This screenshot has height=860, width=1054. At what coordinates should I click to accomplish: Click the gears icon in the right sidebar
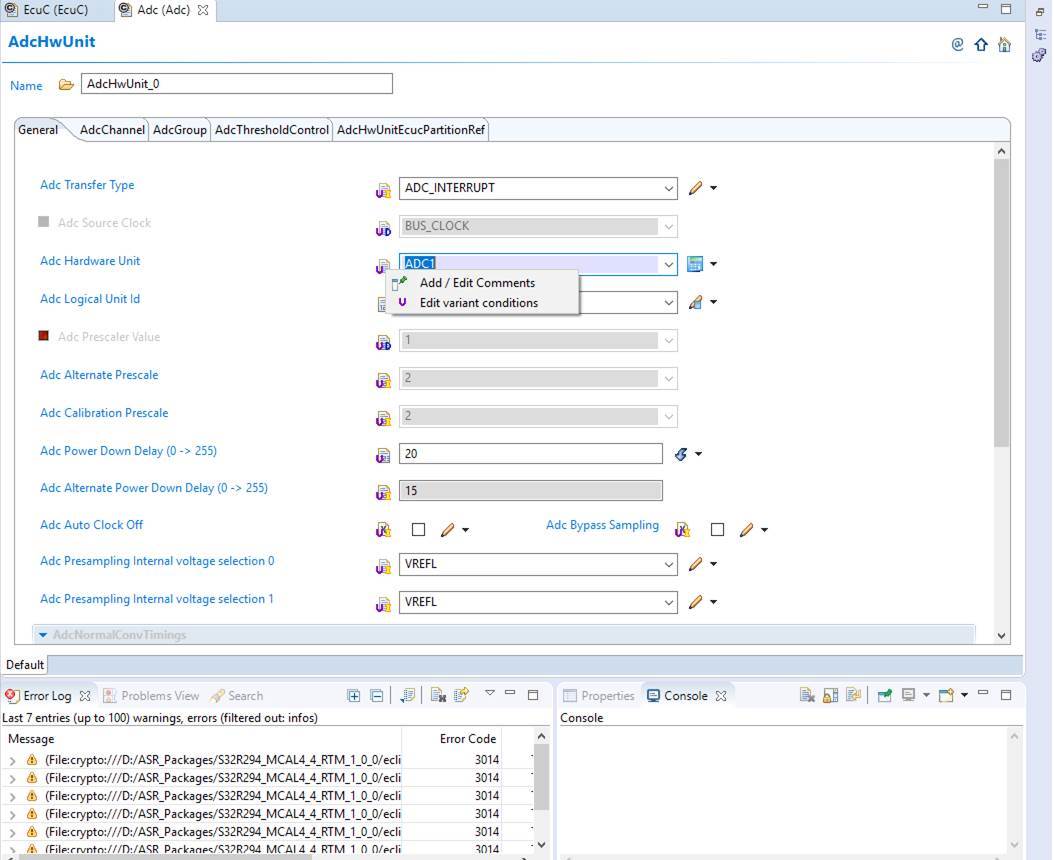pos(1038,57)
